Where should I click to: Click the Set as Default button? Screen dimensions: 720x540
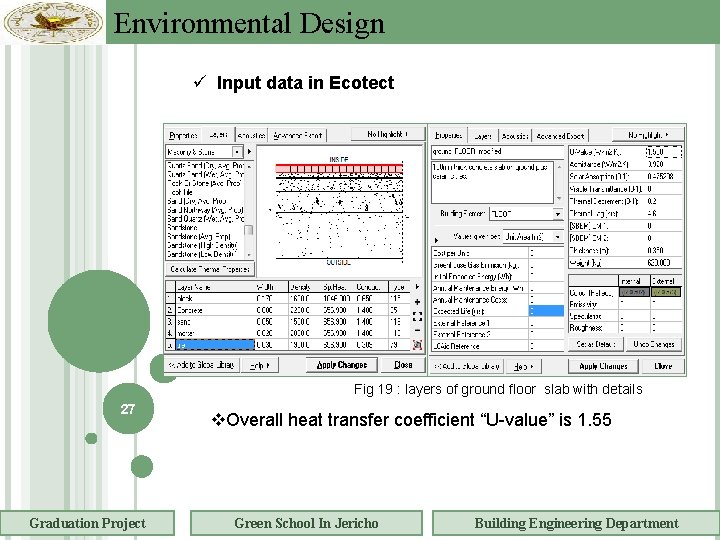click(x=596, y=344)
